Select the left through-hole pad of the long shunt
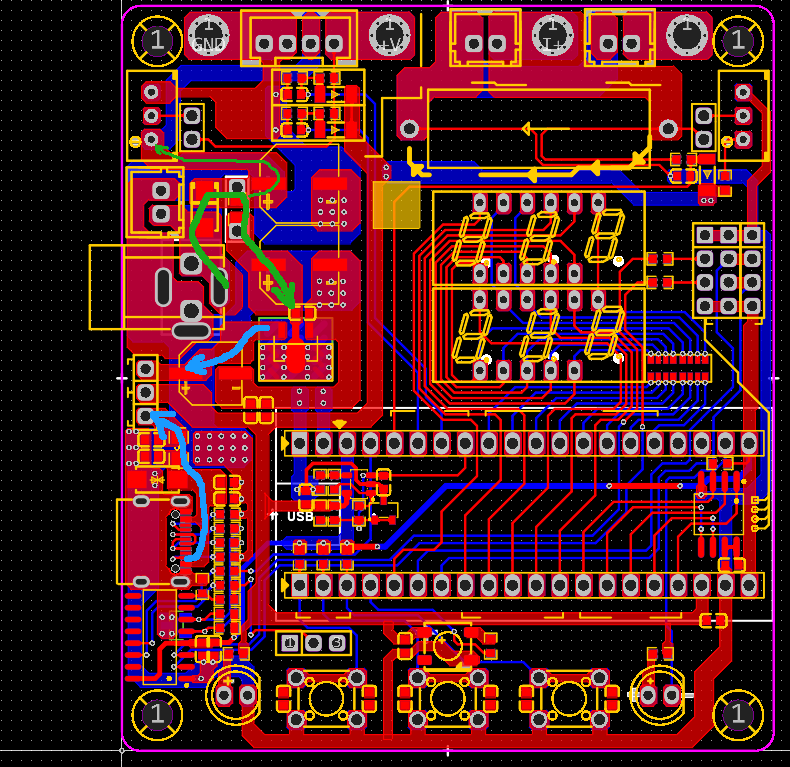The image size is (790, 767). pyautogui.click(x=409, y=129)
